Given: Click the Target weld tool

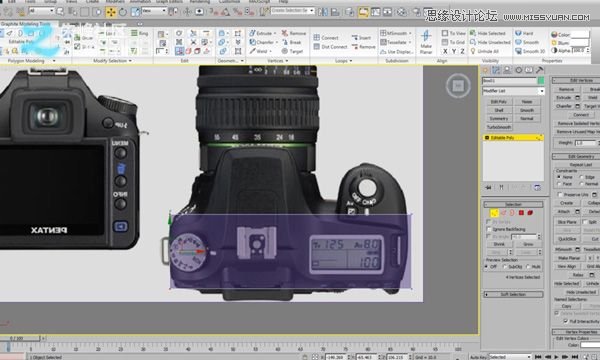Looking at the screenshot, I should 292,51.
